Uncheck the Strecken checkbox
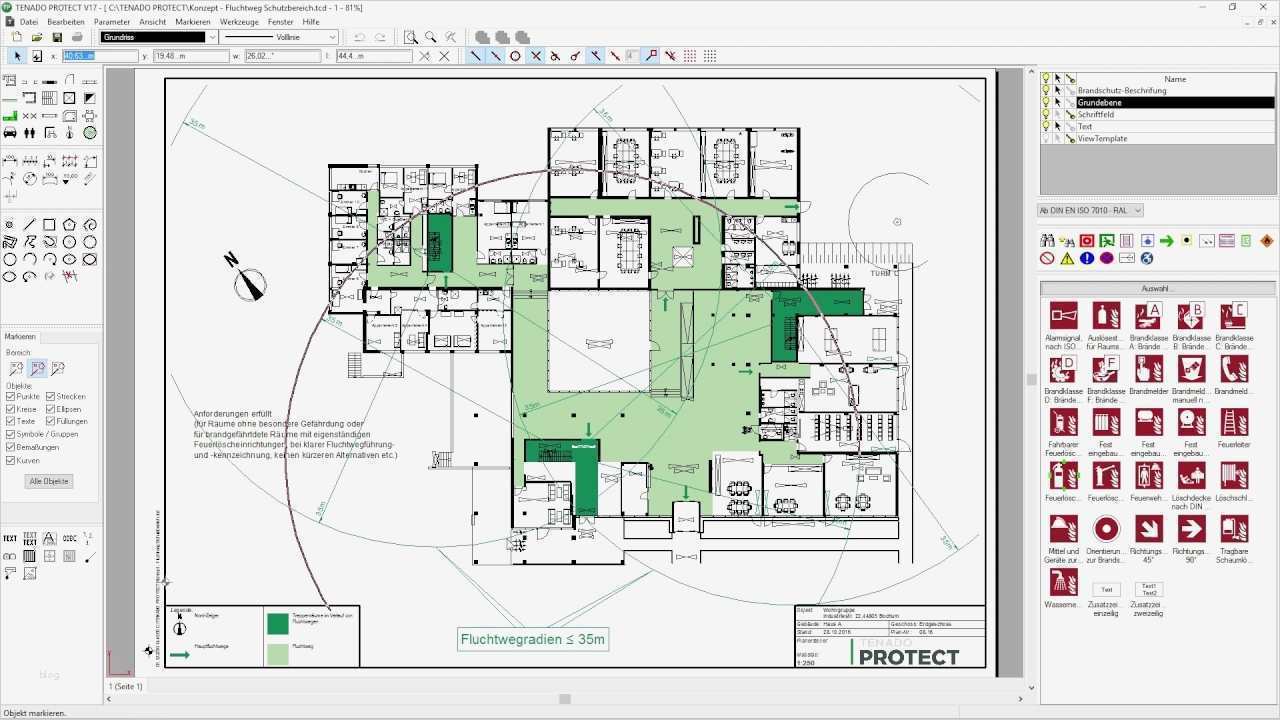The width and height of the screenshot is (1280, 720). point(50,397)
